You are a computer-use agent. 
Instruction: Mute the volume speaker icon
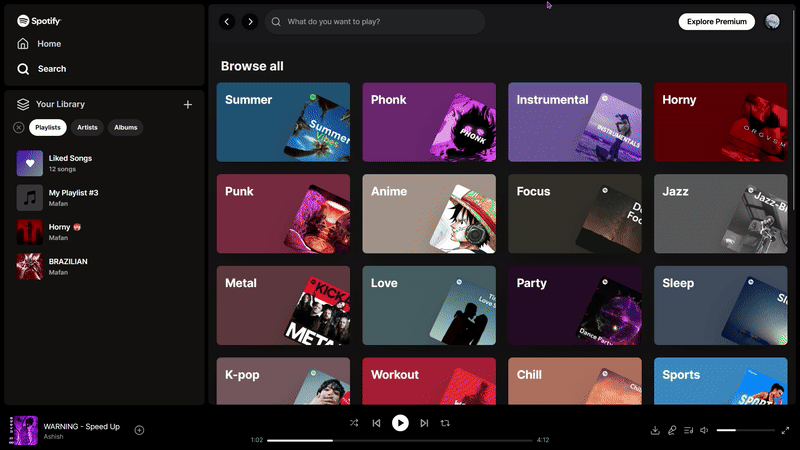point(705,431)
